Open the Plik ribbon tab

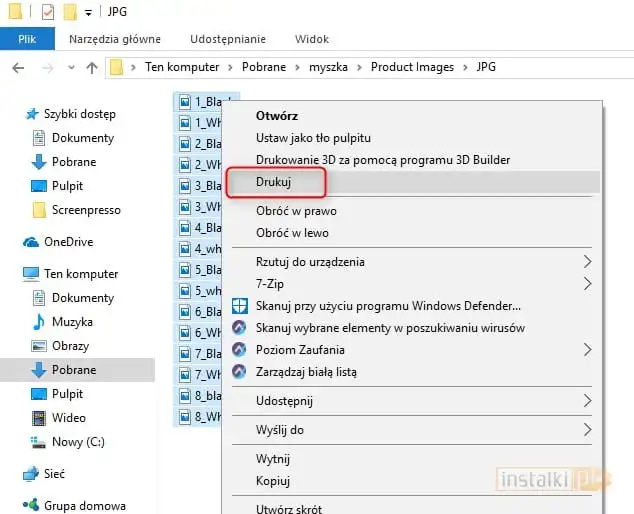click(x=27, y=39)
